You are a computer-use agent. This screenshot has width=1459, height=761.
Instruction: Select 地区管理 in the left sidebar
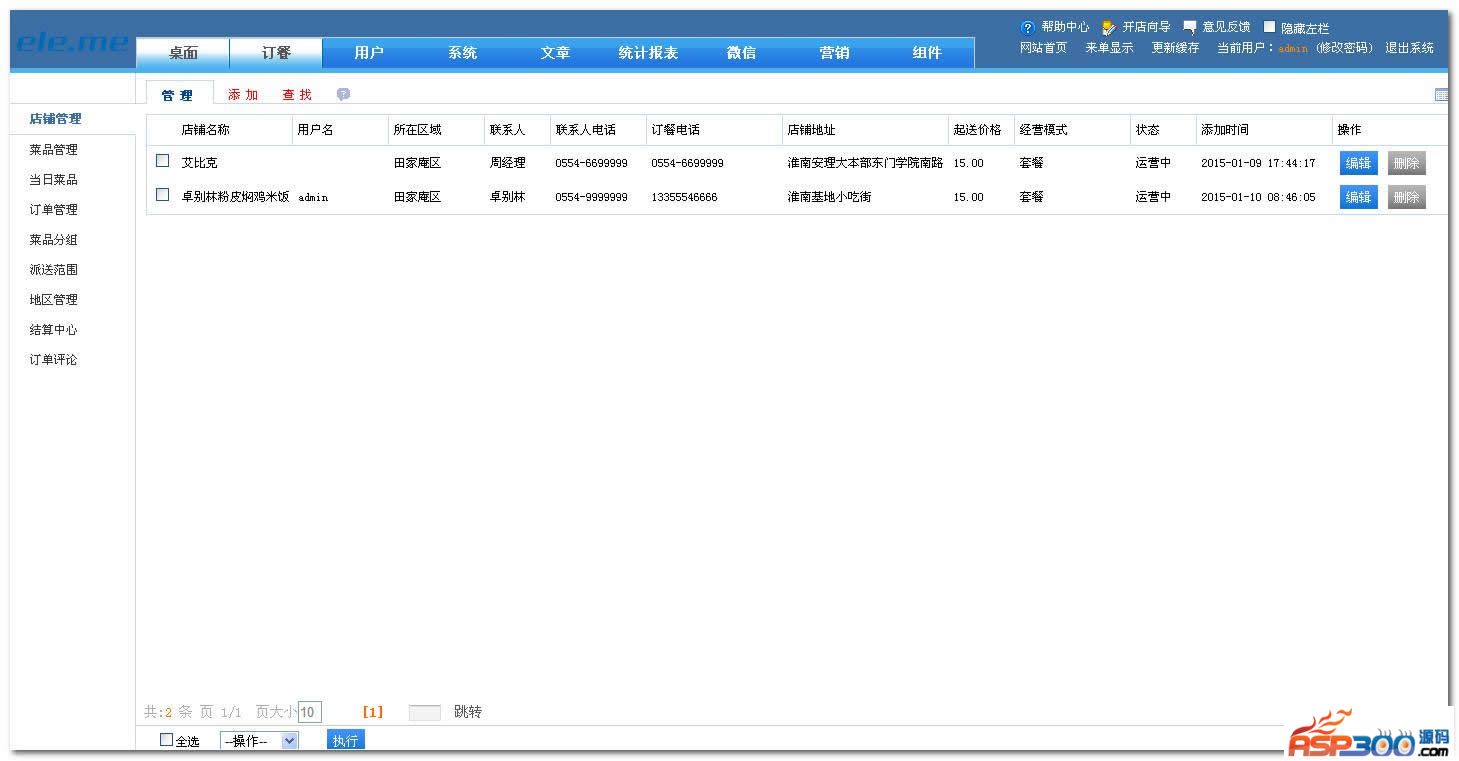[53, 300]
